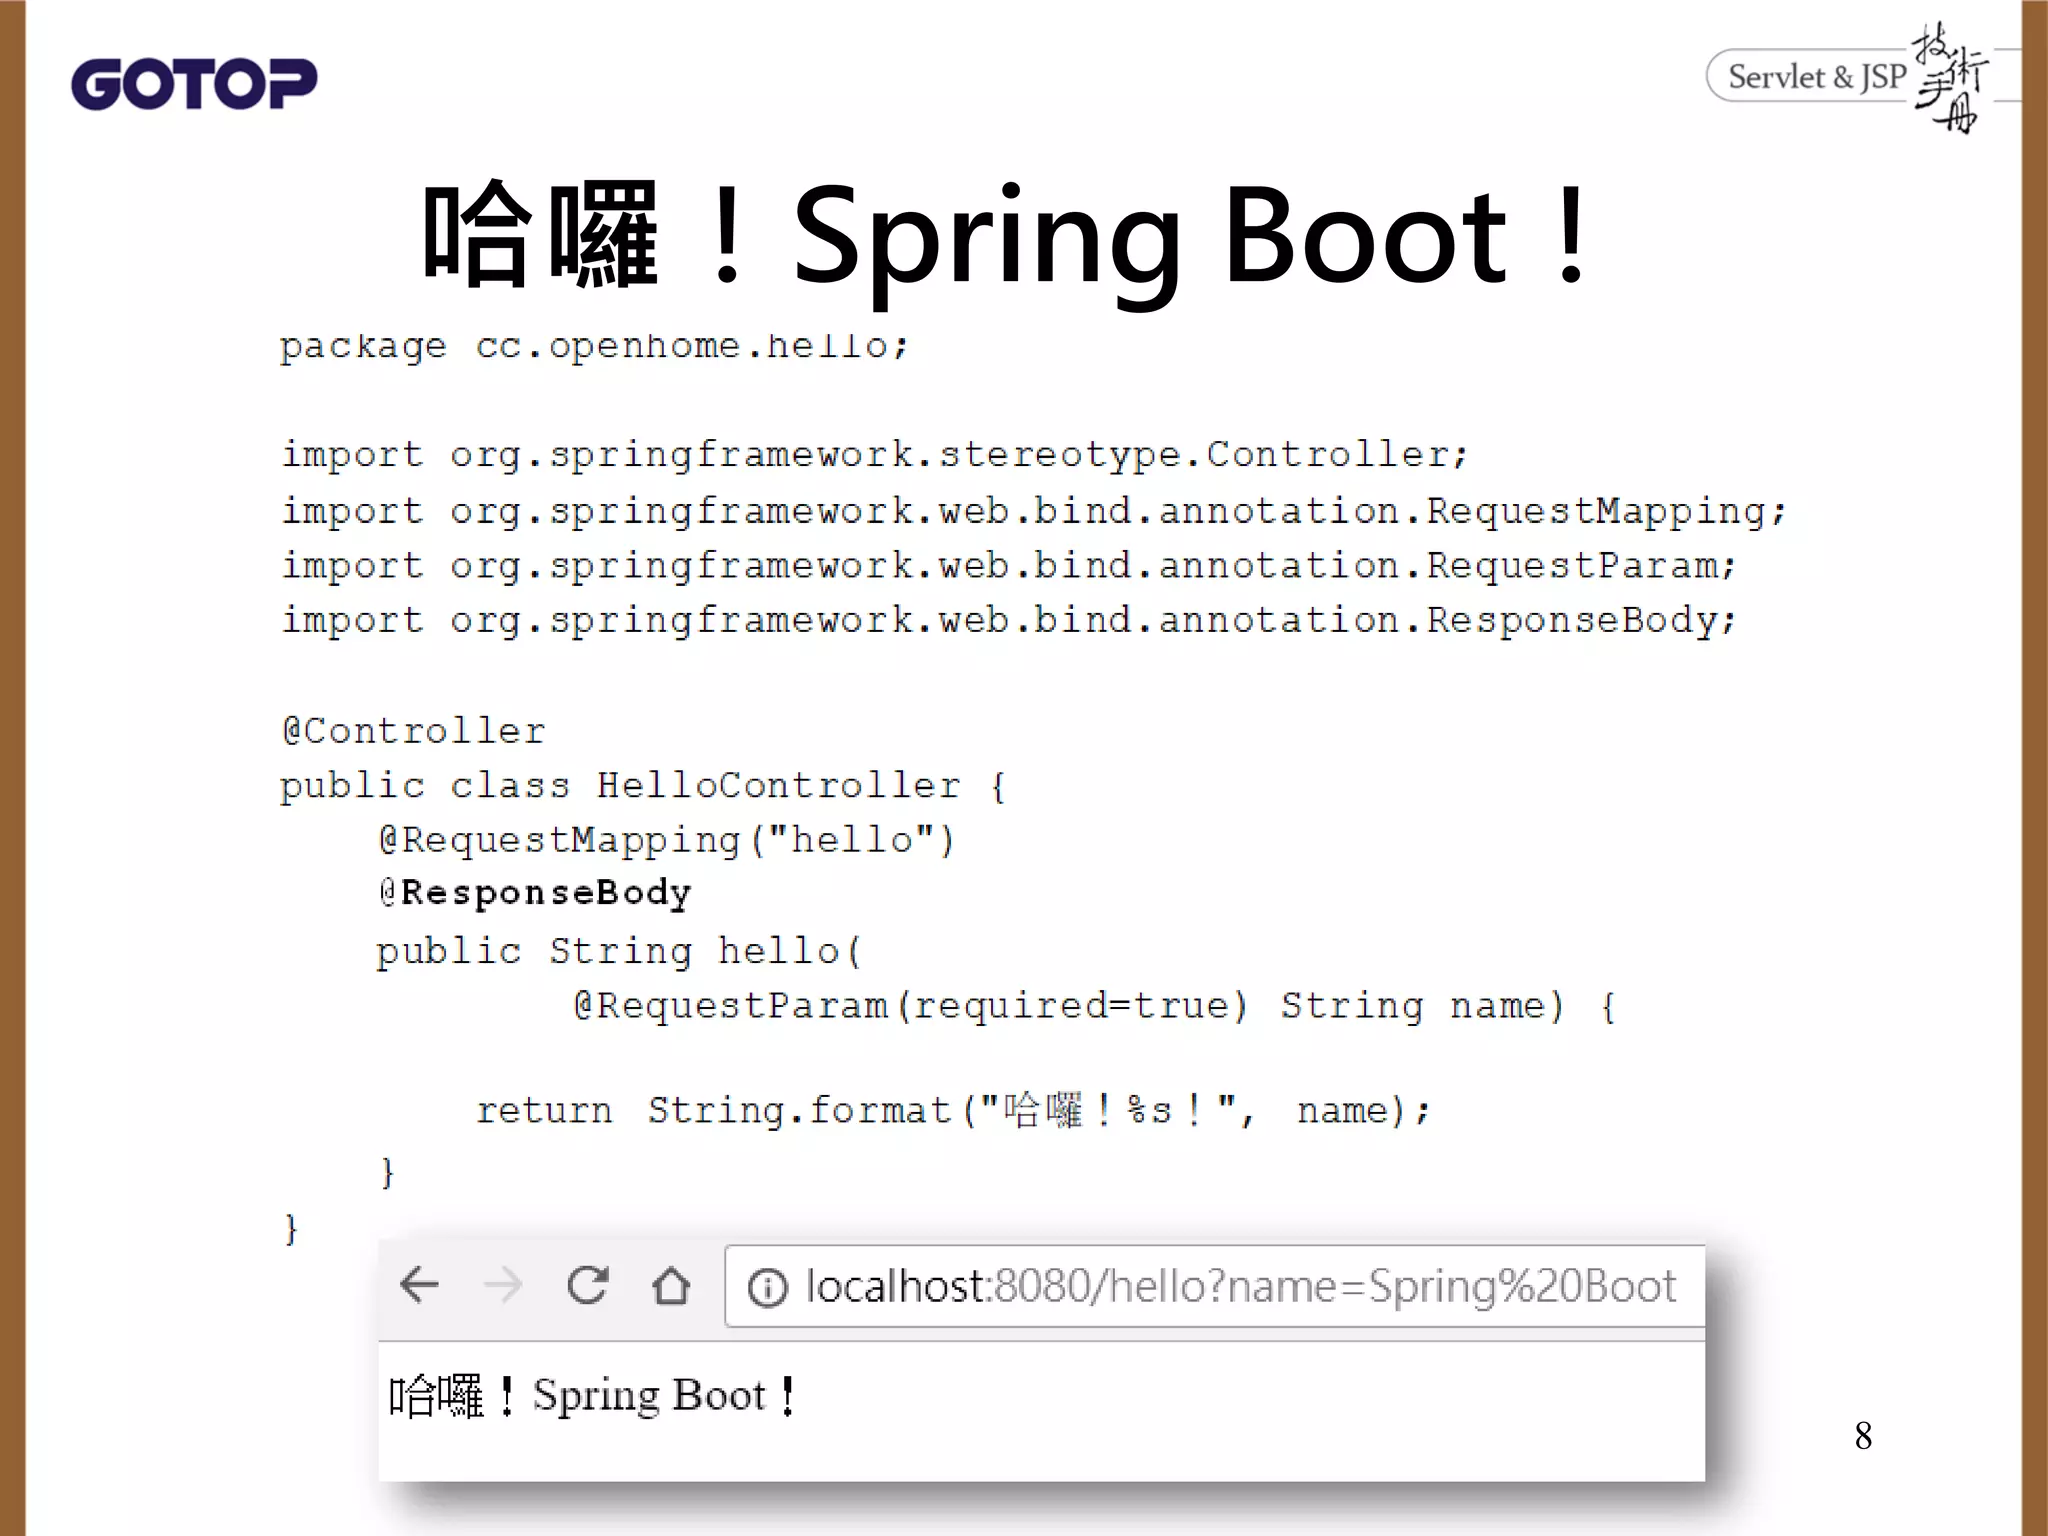
Task: Click the browser back arrow
Action: coord(419,1285)
